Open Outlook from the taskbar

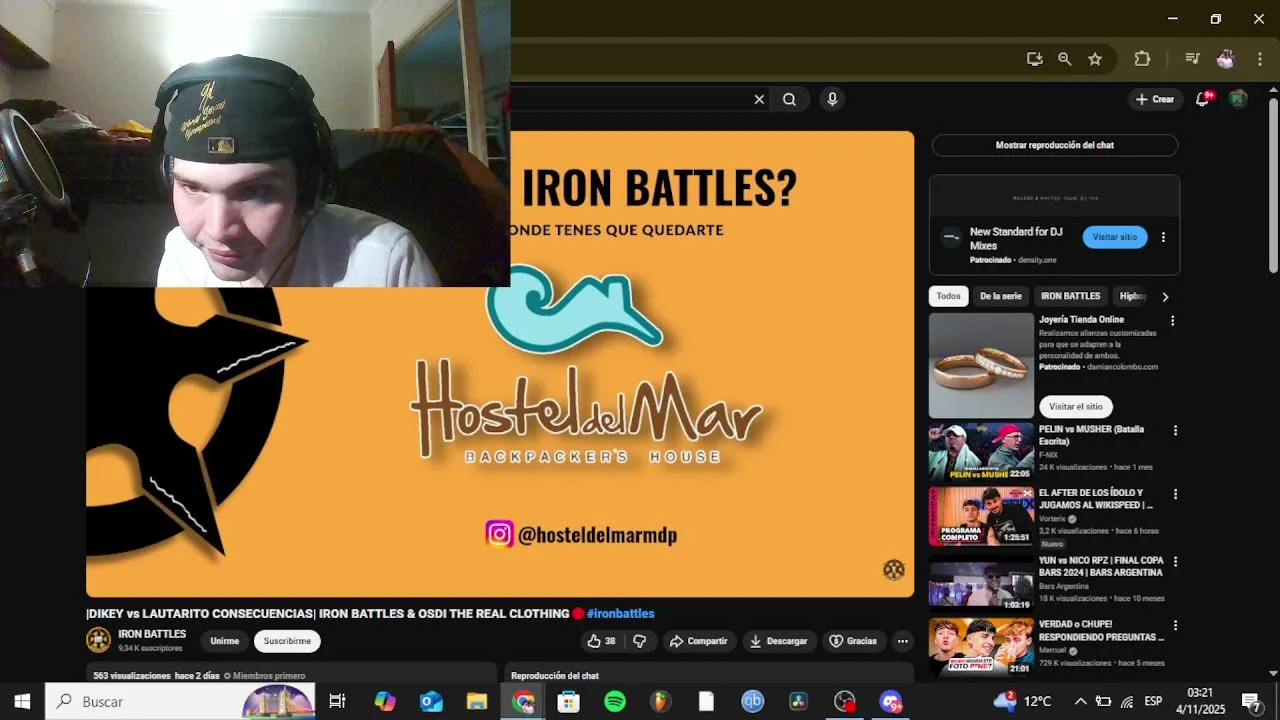click(431, 701)
